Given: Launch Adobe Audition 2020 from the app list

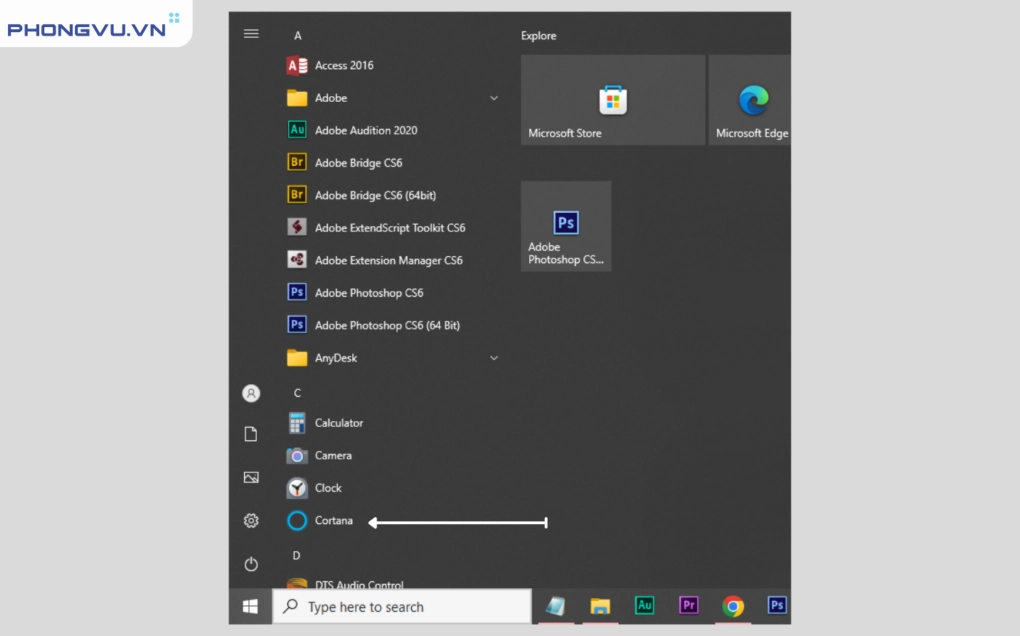Looking at the screenshot, I should click(x=365, y=131).
